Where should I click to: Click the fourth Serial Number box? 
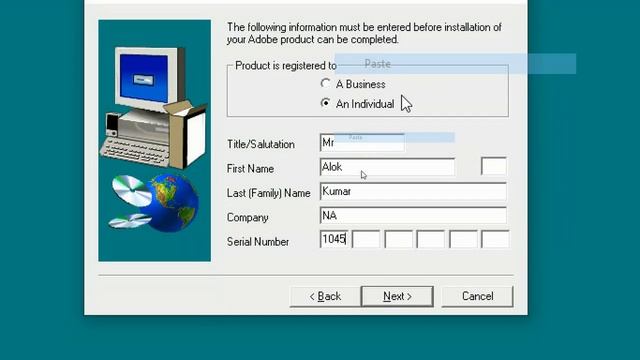pos(431,239)
